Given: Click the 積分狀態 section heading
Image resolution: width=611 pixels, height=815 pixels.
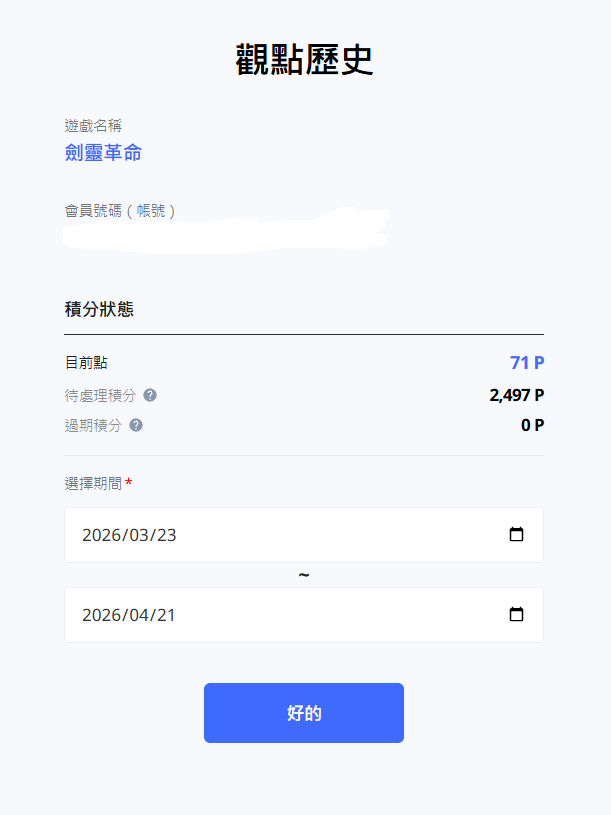Looking at the screenshot, I should (99, 310).
